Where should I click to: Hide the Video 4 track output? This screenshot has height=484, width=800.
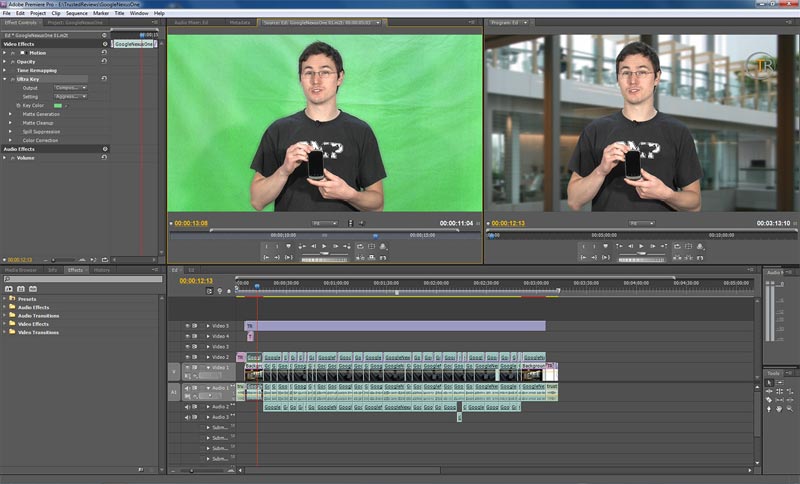pos(187,336)
